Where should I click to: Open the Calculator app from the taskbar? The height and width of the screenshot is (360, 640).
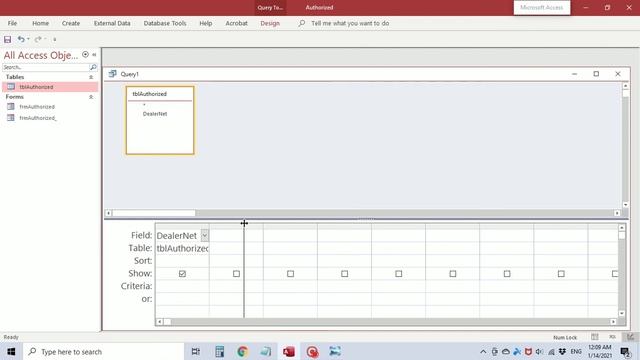coord(219,351)
